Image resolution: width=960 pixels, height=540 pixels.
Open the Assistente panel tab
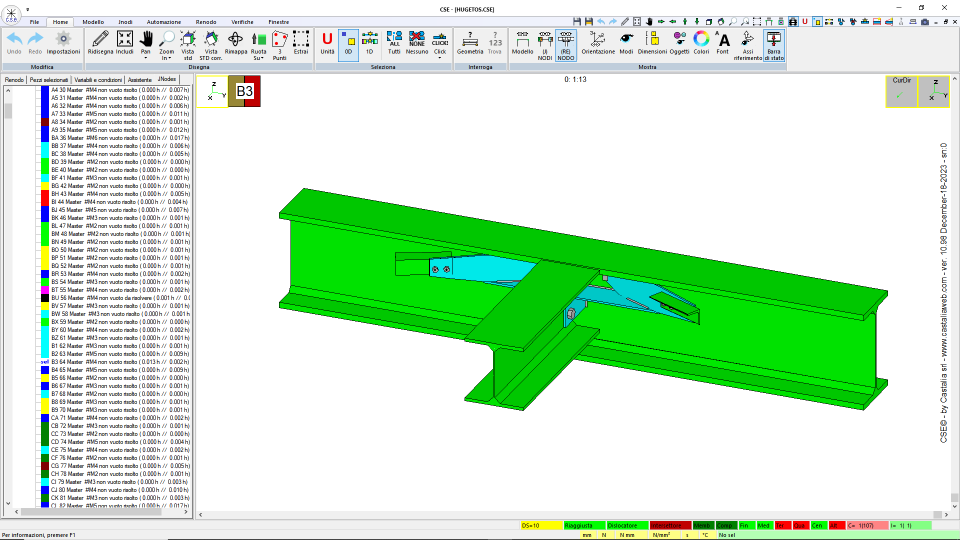pyautogui.click(x=140, y=80)
